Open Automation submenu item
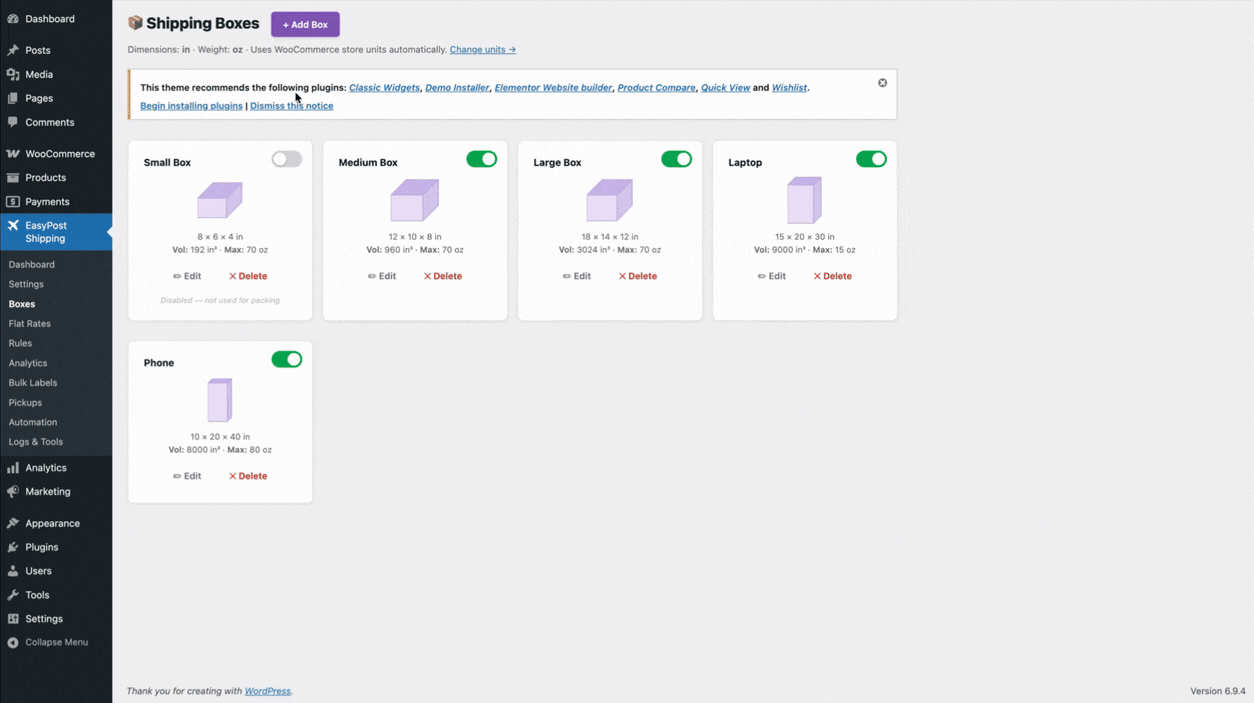The image size is (1254, 703). tap(33, 422)
